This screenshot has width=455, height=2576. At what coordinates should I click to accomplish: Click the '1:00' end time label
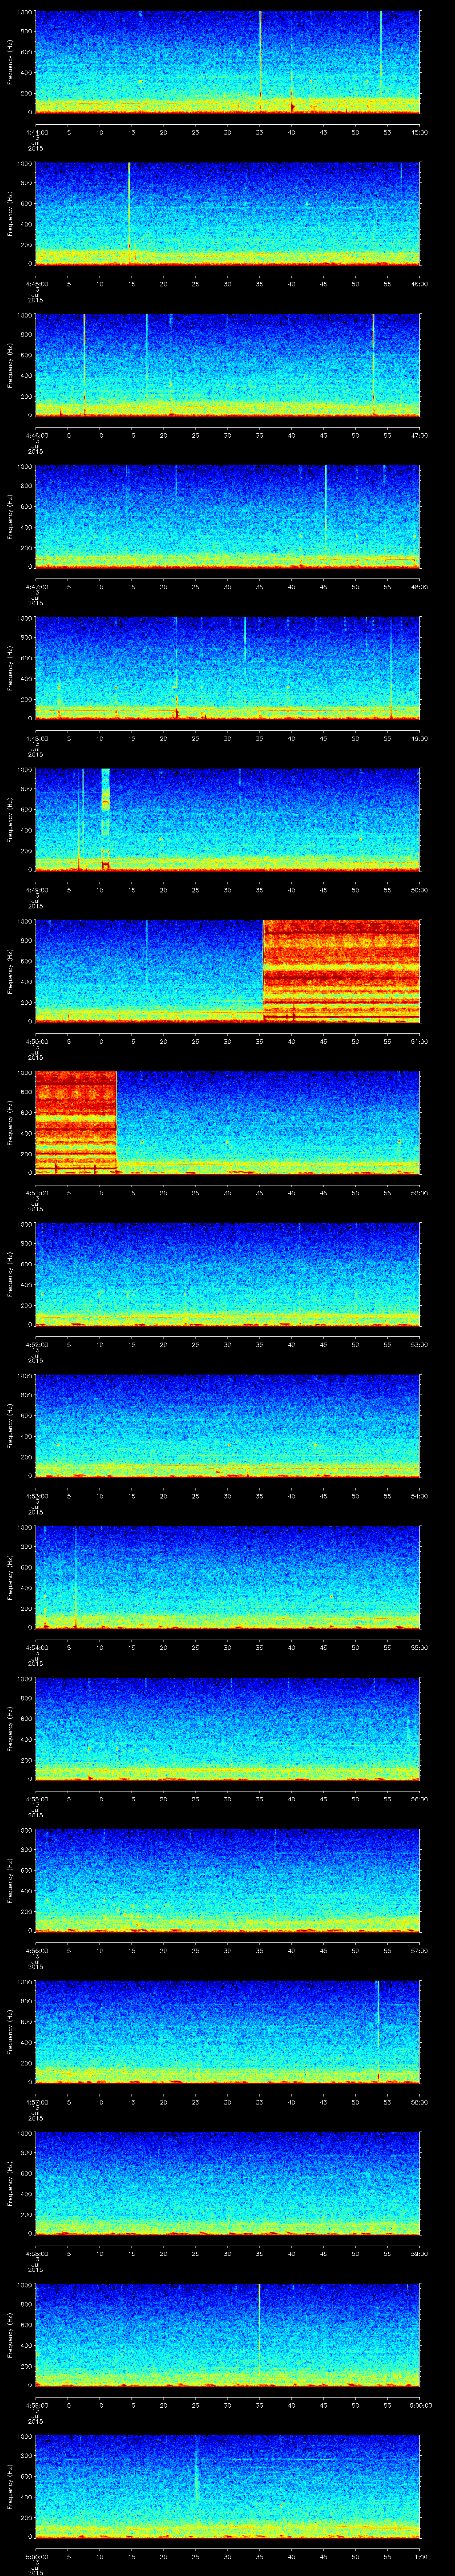pos(420,2556)
